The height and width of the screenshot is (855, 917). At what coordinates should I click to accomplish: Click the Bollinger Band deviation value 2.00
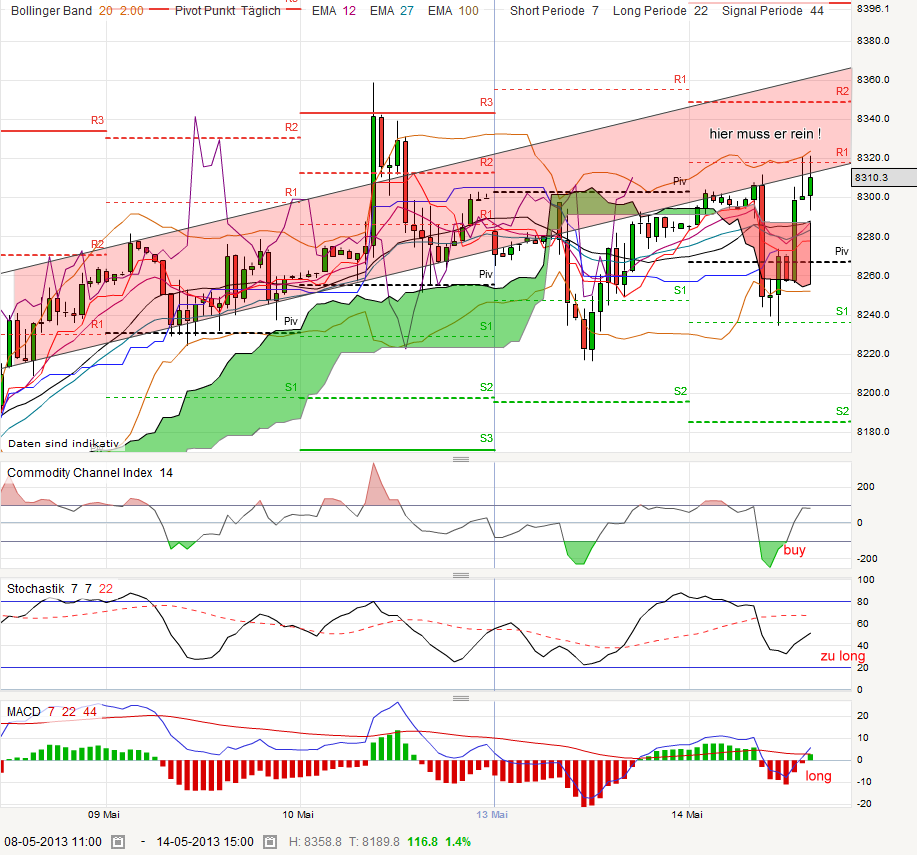(x=132, y=11)
